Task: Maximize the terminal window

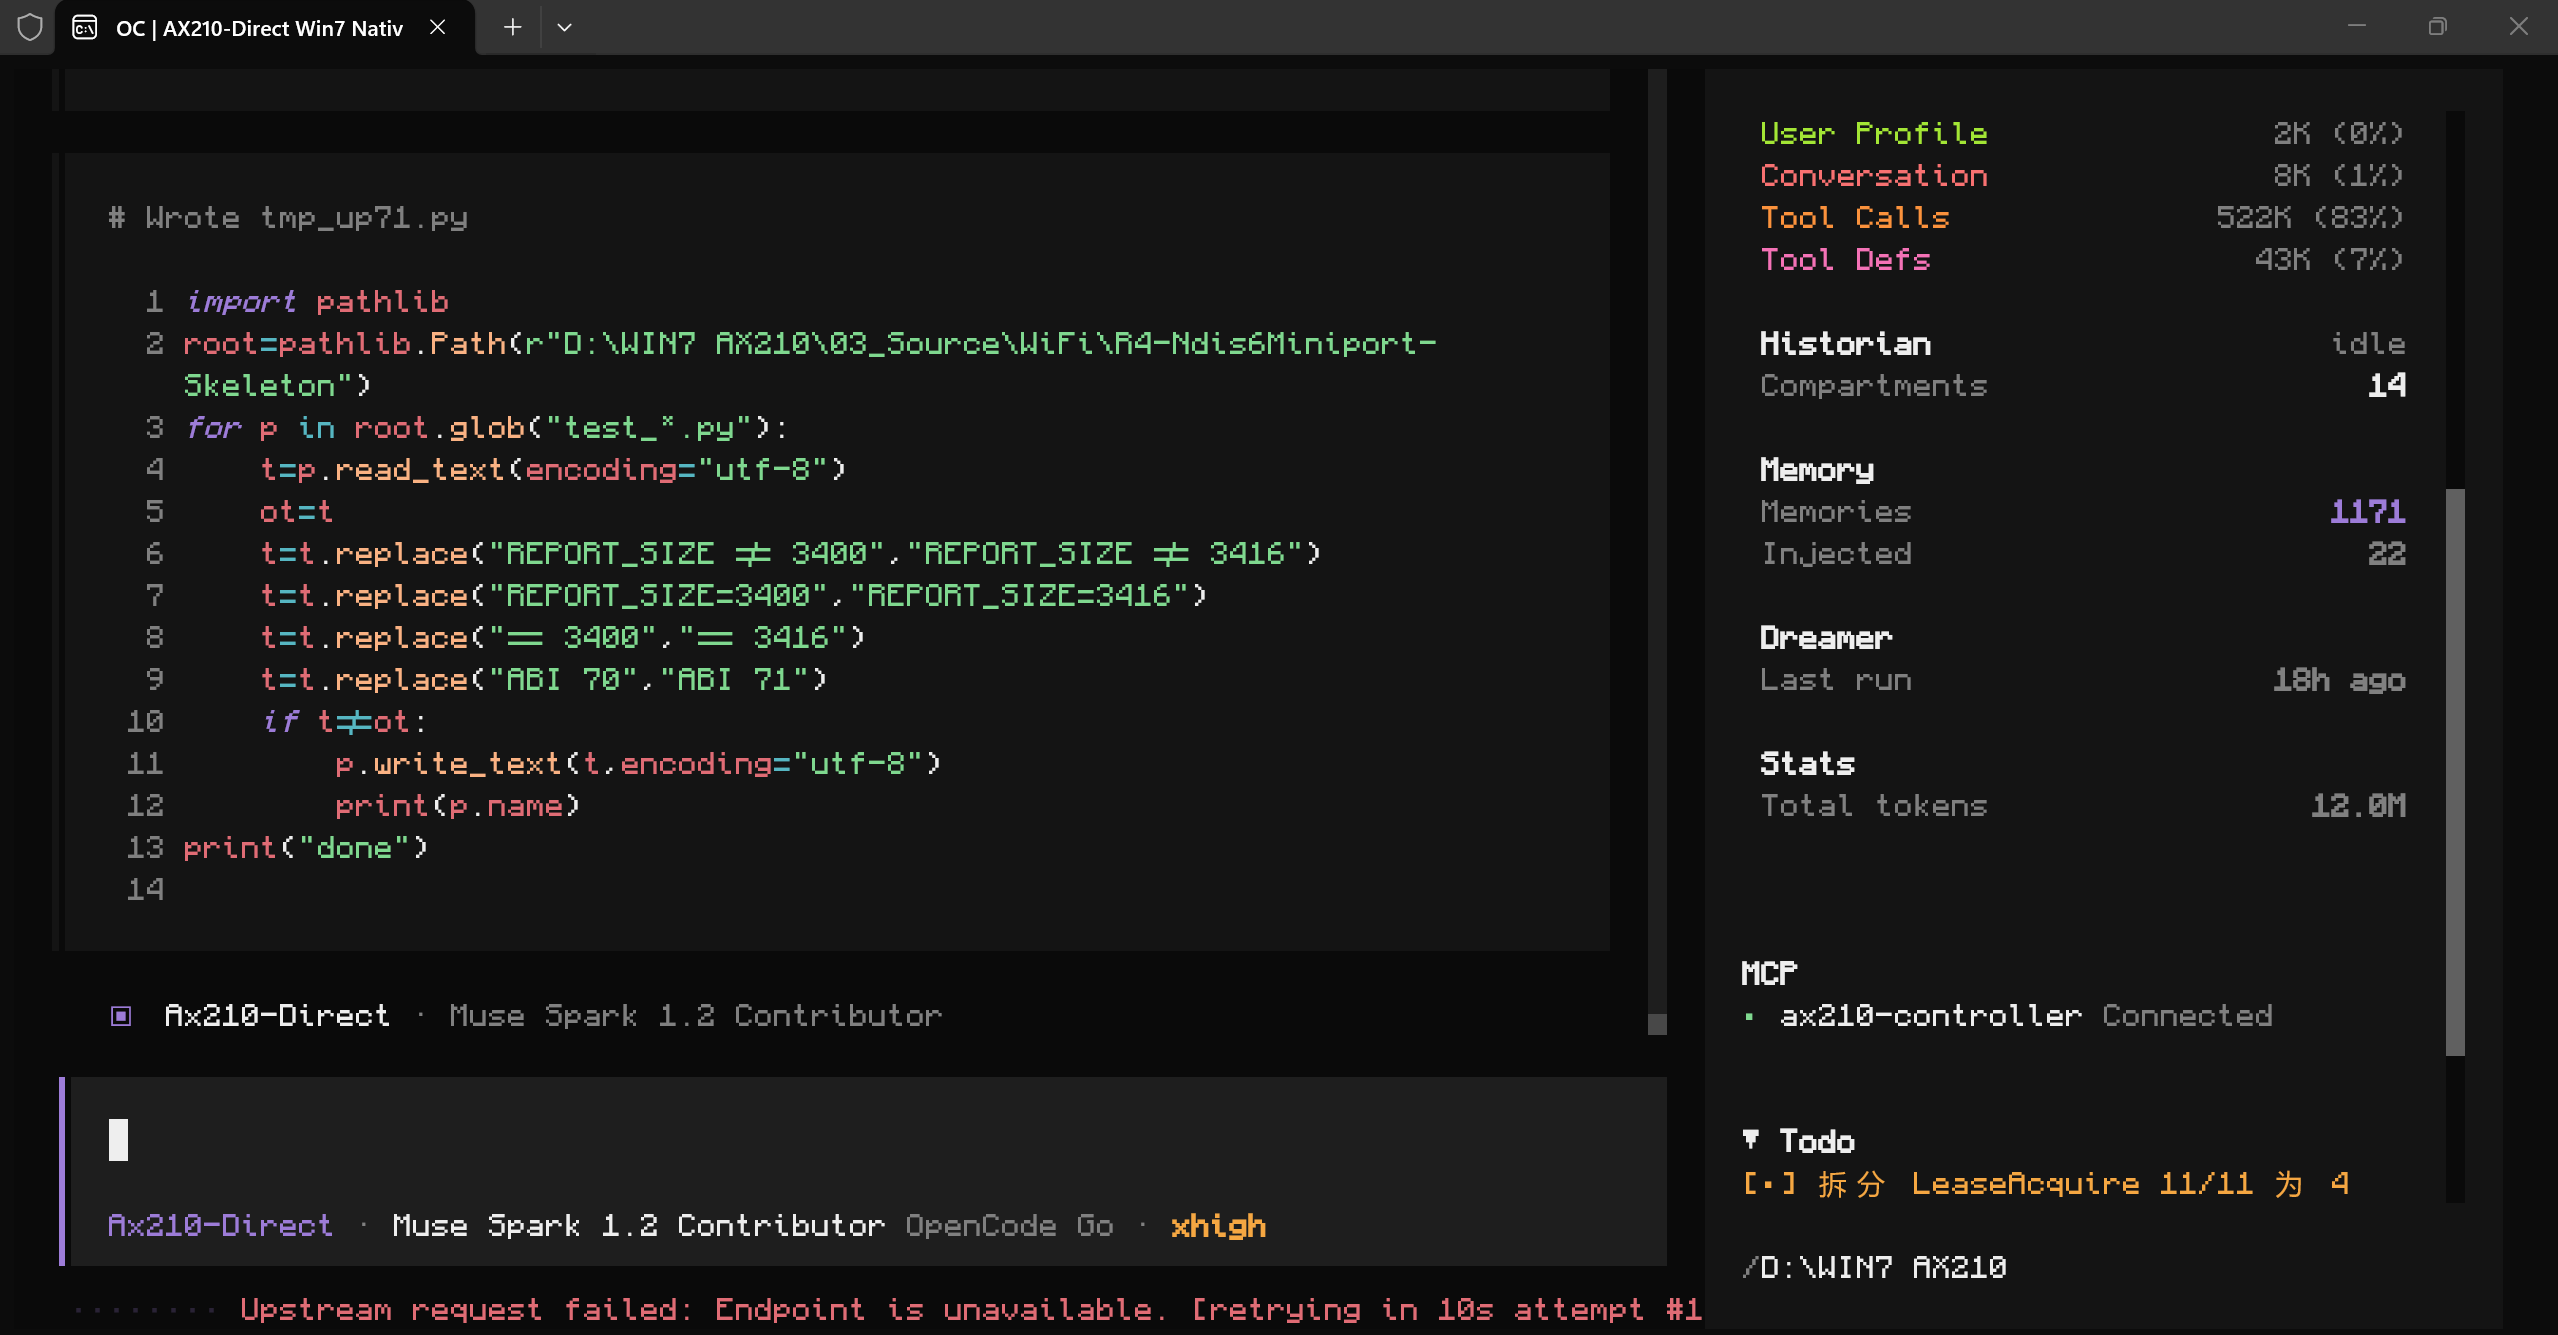Action: [2437, 27]
